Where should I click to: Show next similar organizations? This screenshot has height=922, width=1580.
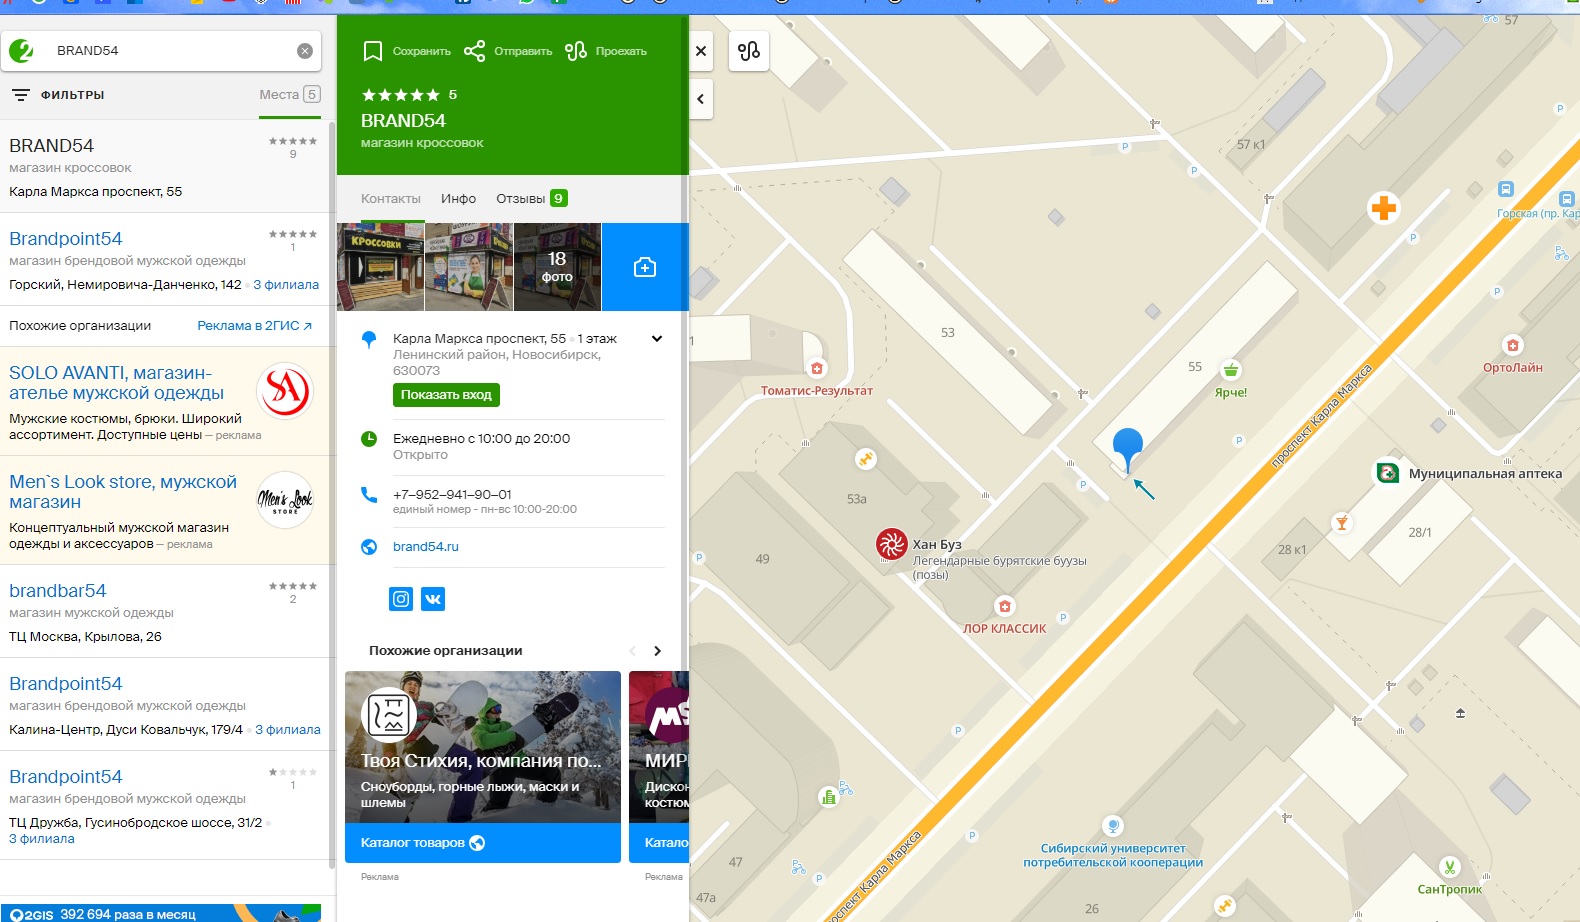[x=657, y=651]
